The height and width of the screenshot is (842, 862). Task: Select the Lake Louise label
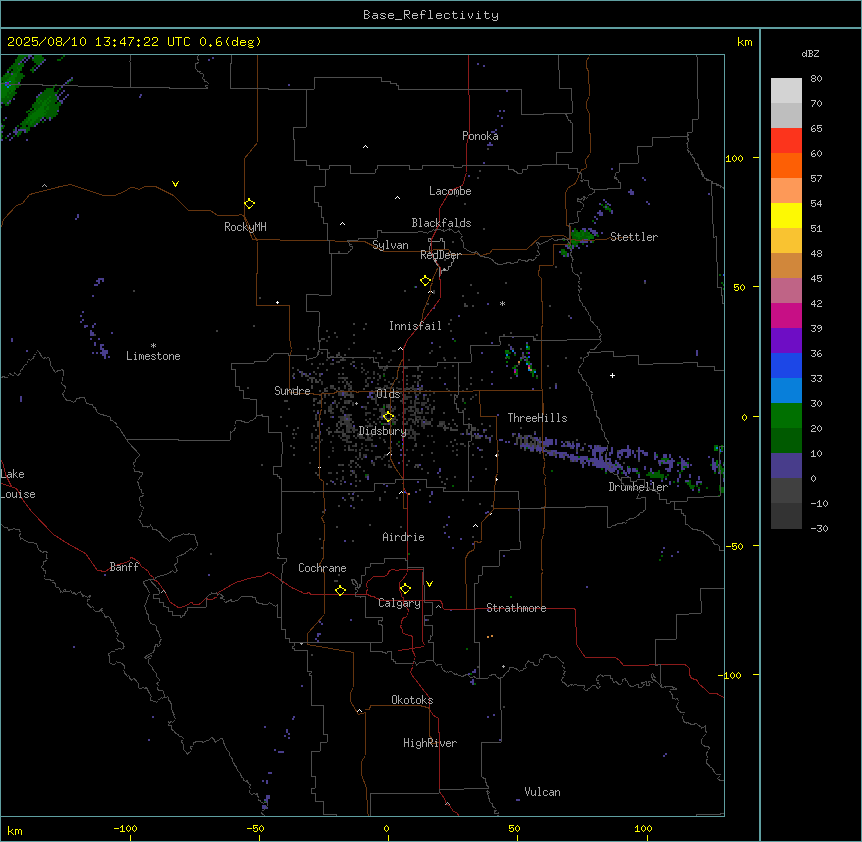pyautogui.click(x=17, y=484)
